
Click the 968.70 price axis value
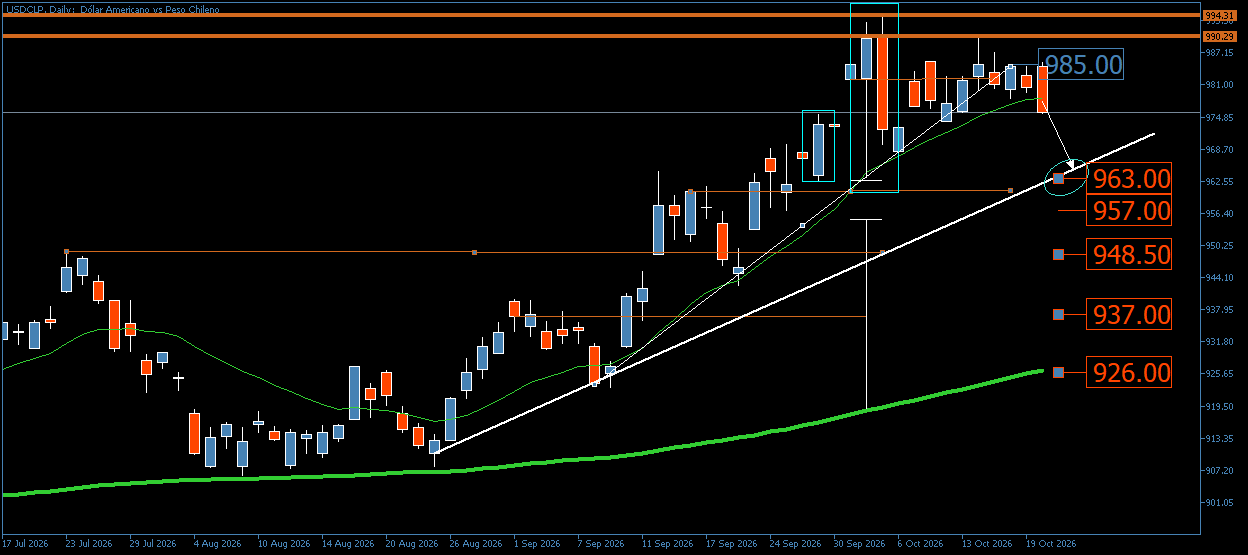point(1219,149)
